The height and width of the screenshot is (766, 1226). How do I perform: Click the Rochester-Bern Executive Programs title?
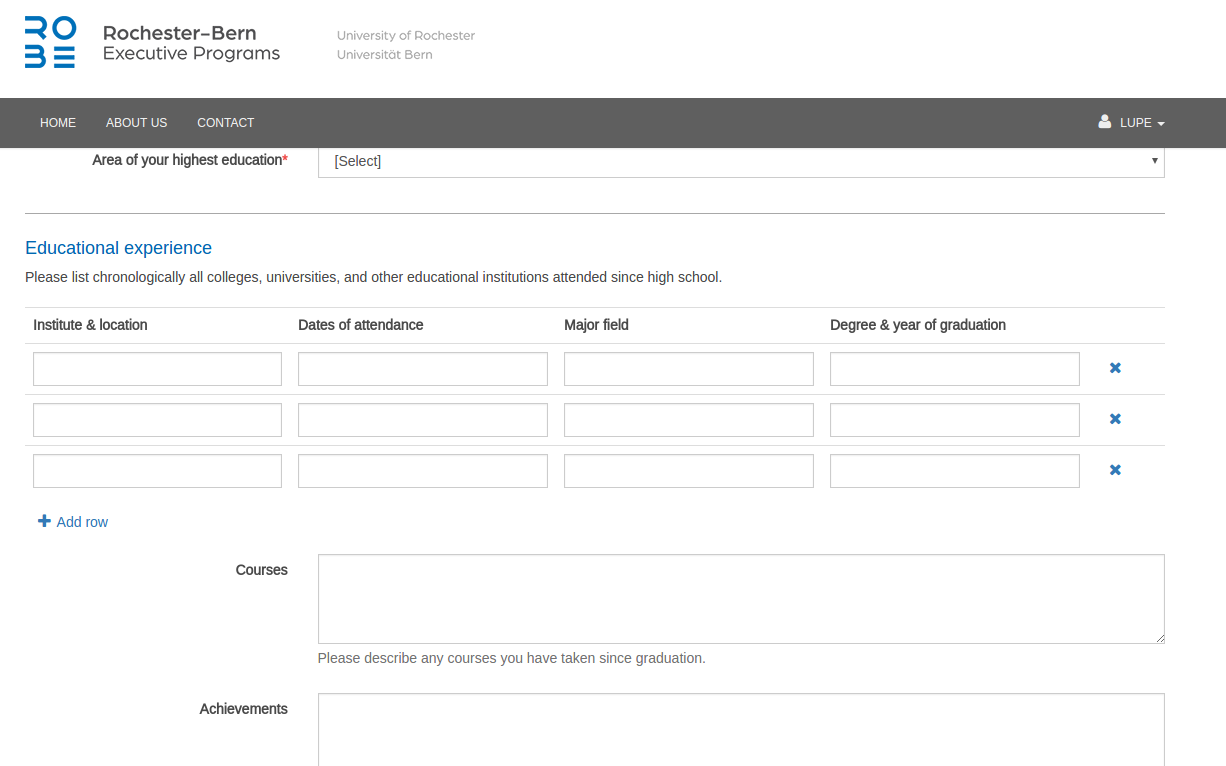(x=191, y=43)
